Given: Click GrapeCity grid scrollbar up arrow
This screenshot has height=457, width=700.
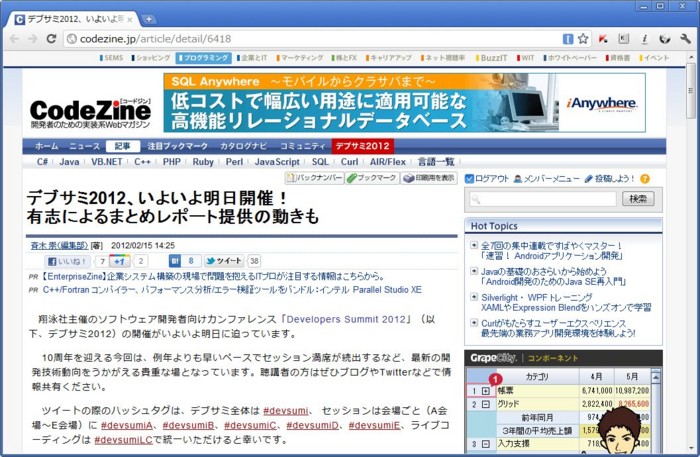Looking at the screenshot, I should [655, 378].
